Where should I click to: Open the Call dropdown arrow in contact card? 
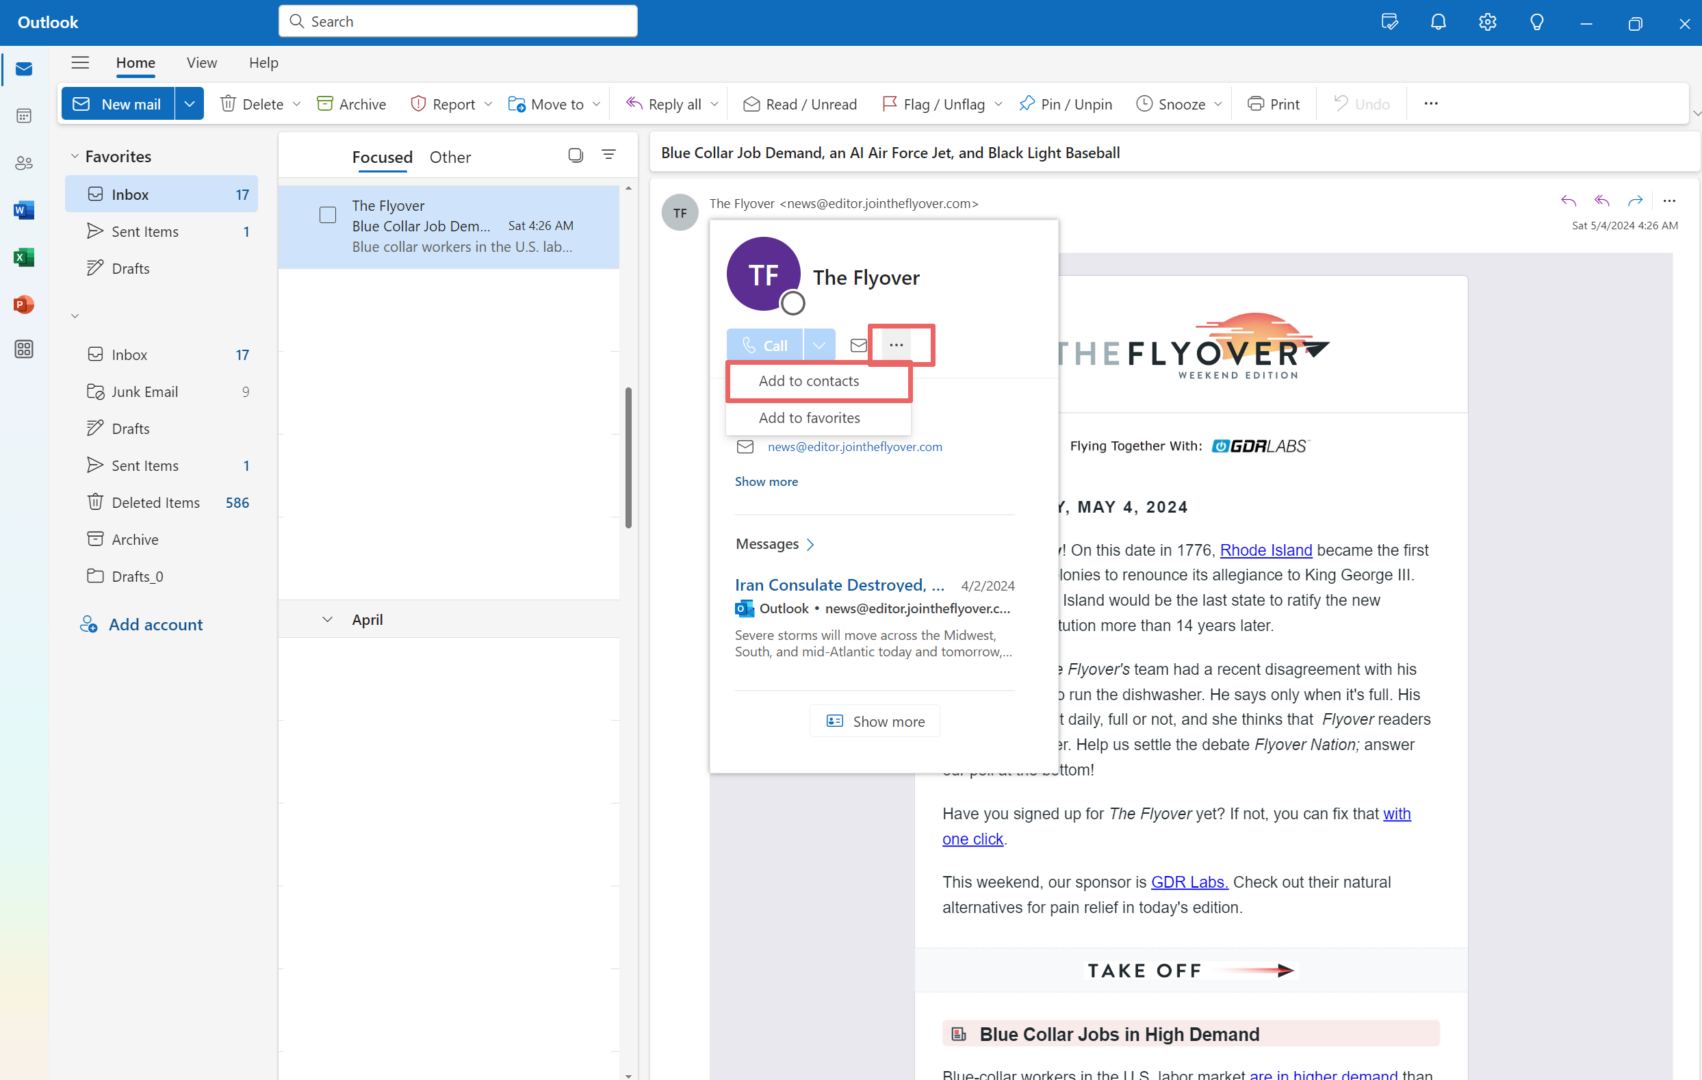pos(819,345)
